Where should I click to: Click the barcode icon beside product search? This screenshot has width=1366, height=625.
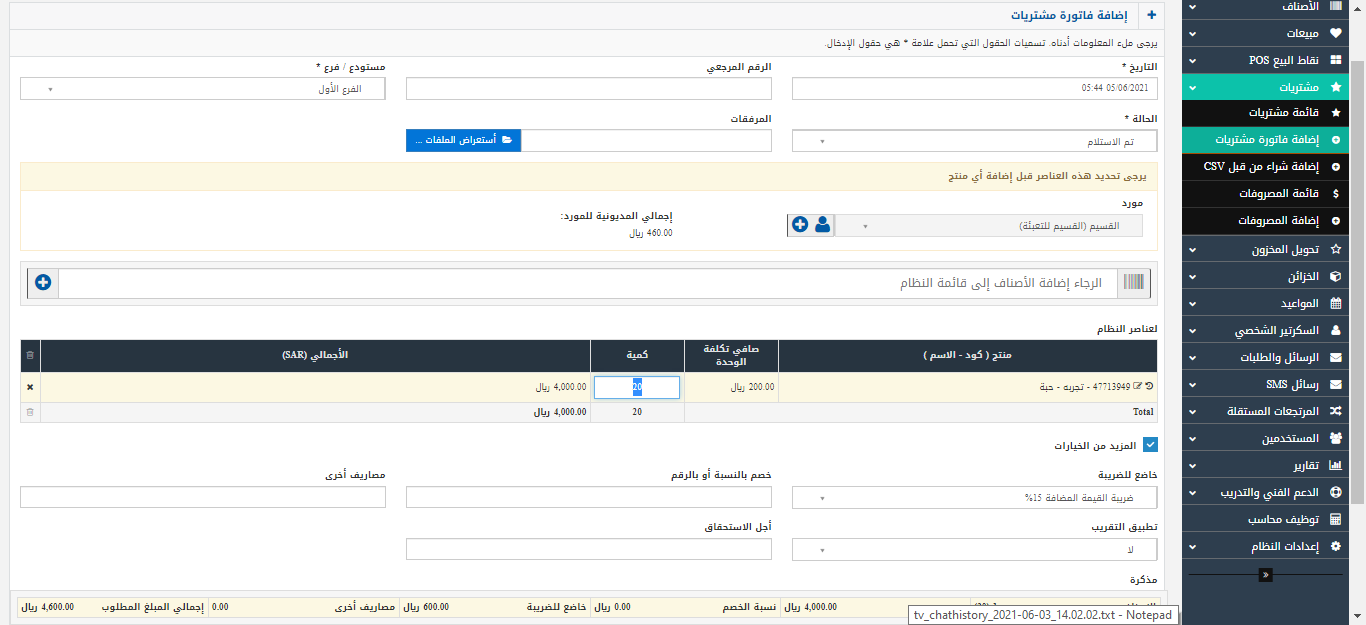pyautogui.click(x=1133, y=283)
